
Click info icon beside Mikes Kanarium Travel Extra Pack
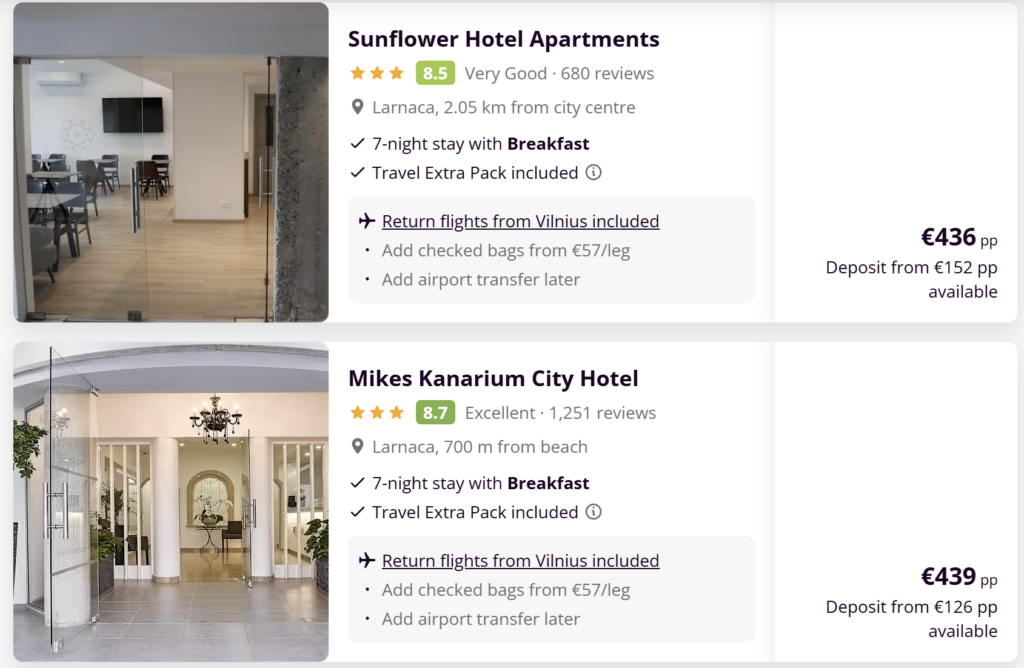[593, 512]
